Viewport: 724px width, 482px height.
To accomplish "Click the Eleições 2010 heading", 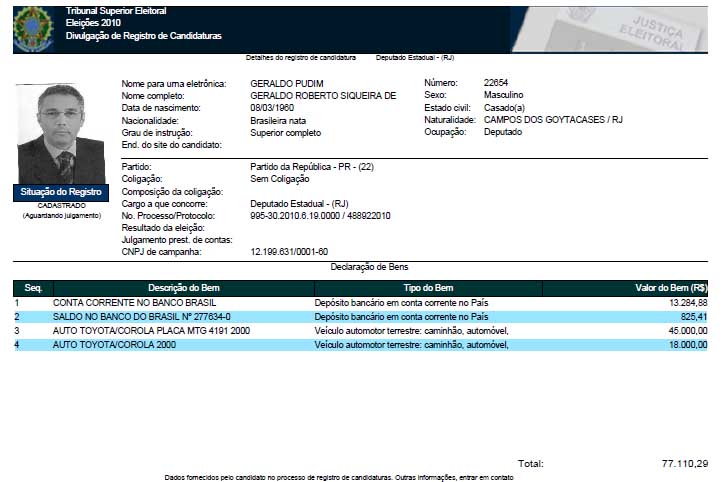I will coord(93,23).
